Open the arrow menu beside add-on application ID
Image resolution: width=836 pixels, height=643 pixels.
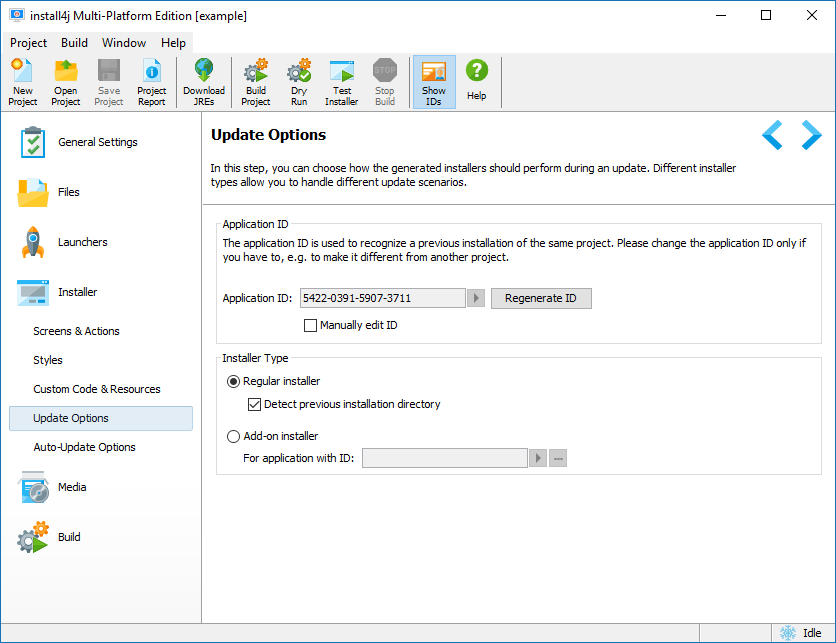(x=538, y=458)
